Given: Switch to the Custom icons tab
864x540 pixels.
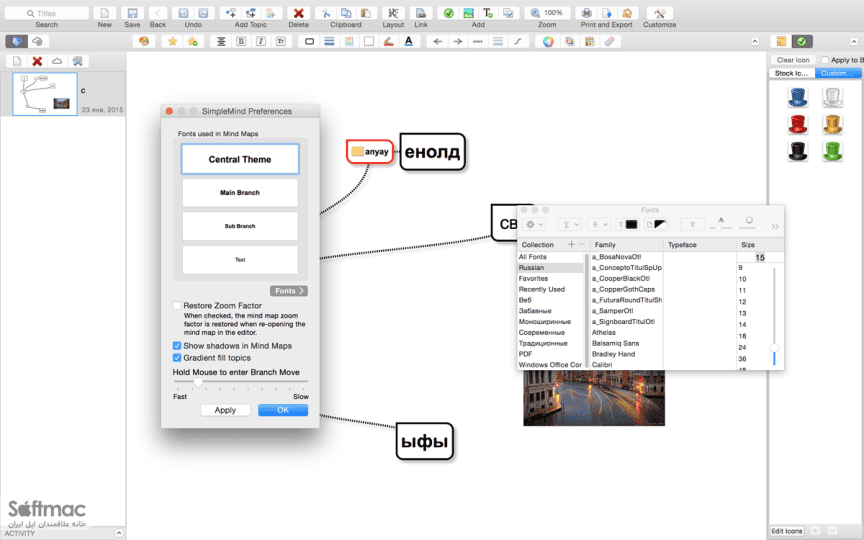Looking at the screenshot, I should [x=837, y=73].
